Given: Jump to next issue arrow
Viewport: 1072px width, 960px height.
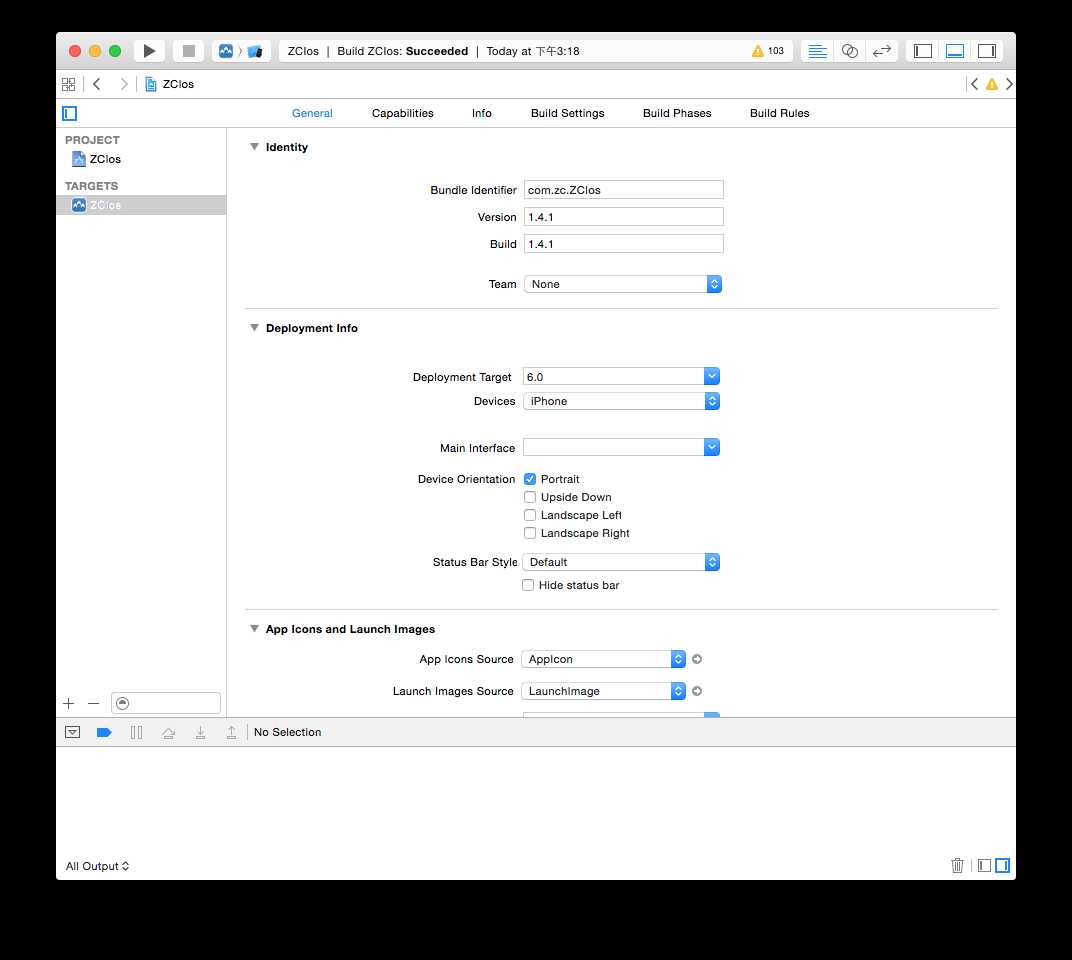Looking at the screenshot, I should tap(1009, 84).
